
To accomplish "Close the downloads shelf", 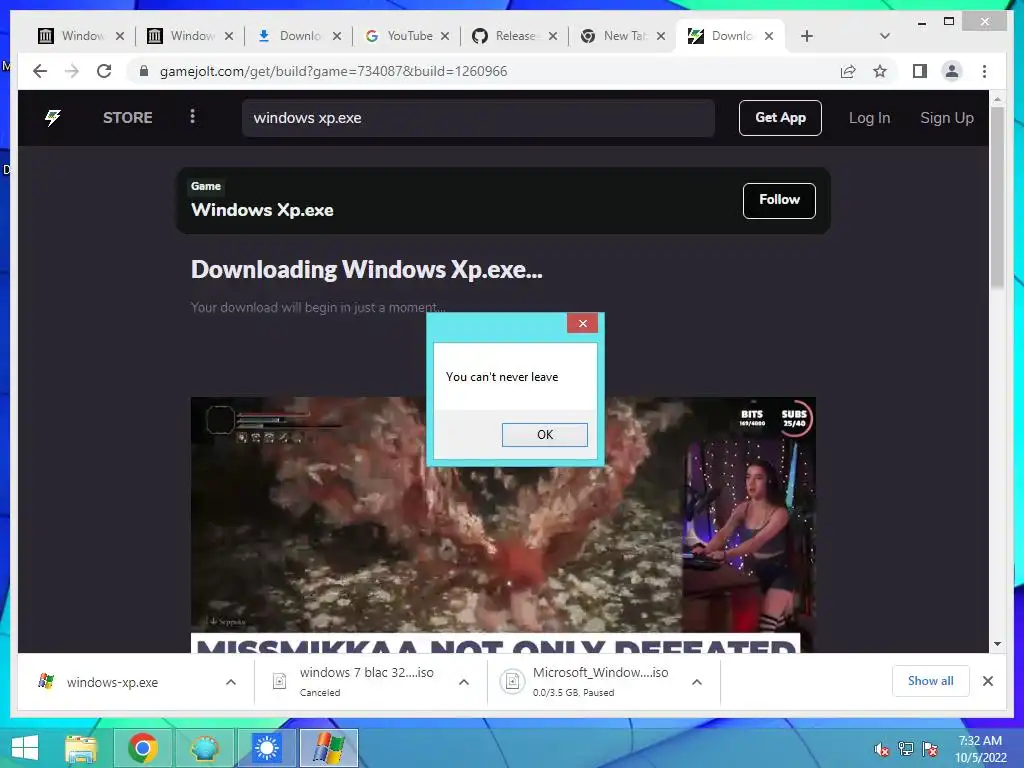I will tap(987, 681).
